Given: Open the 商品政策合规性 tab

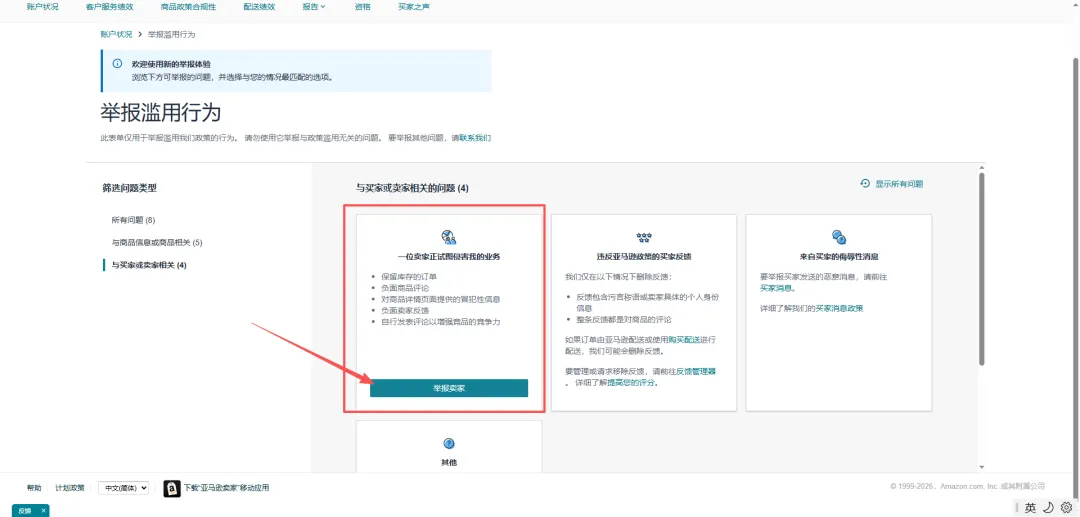Looking at the screenshot, I should click(188, 6).
